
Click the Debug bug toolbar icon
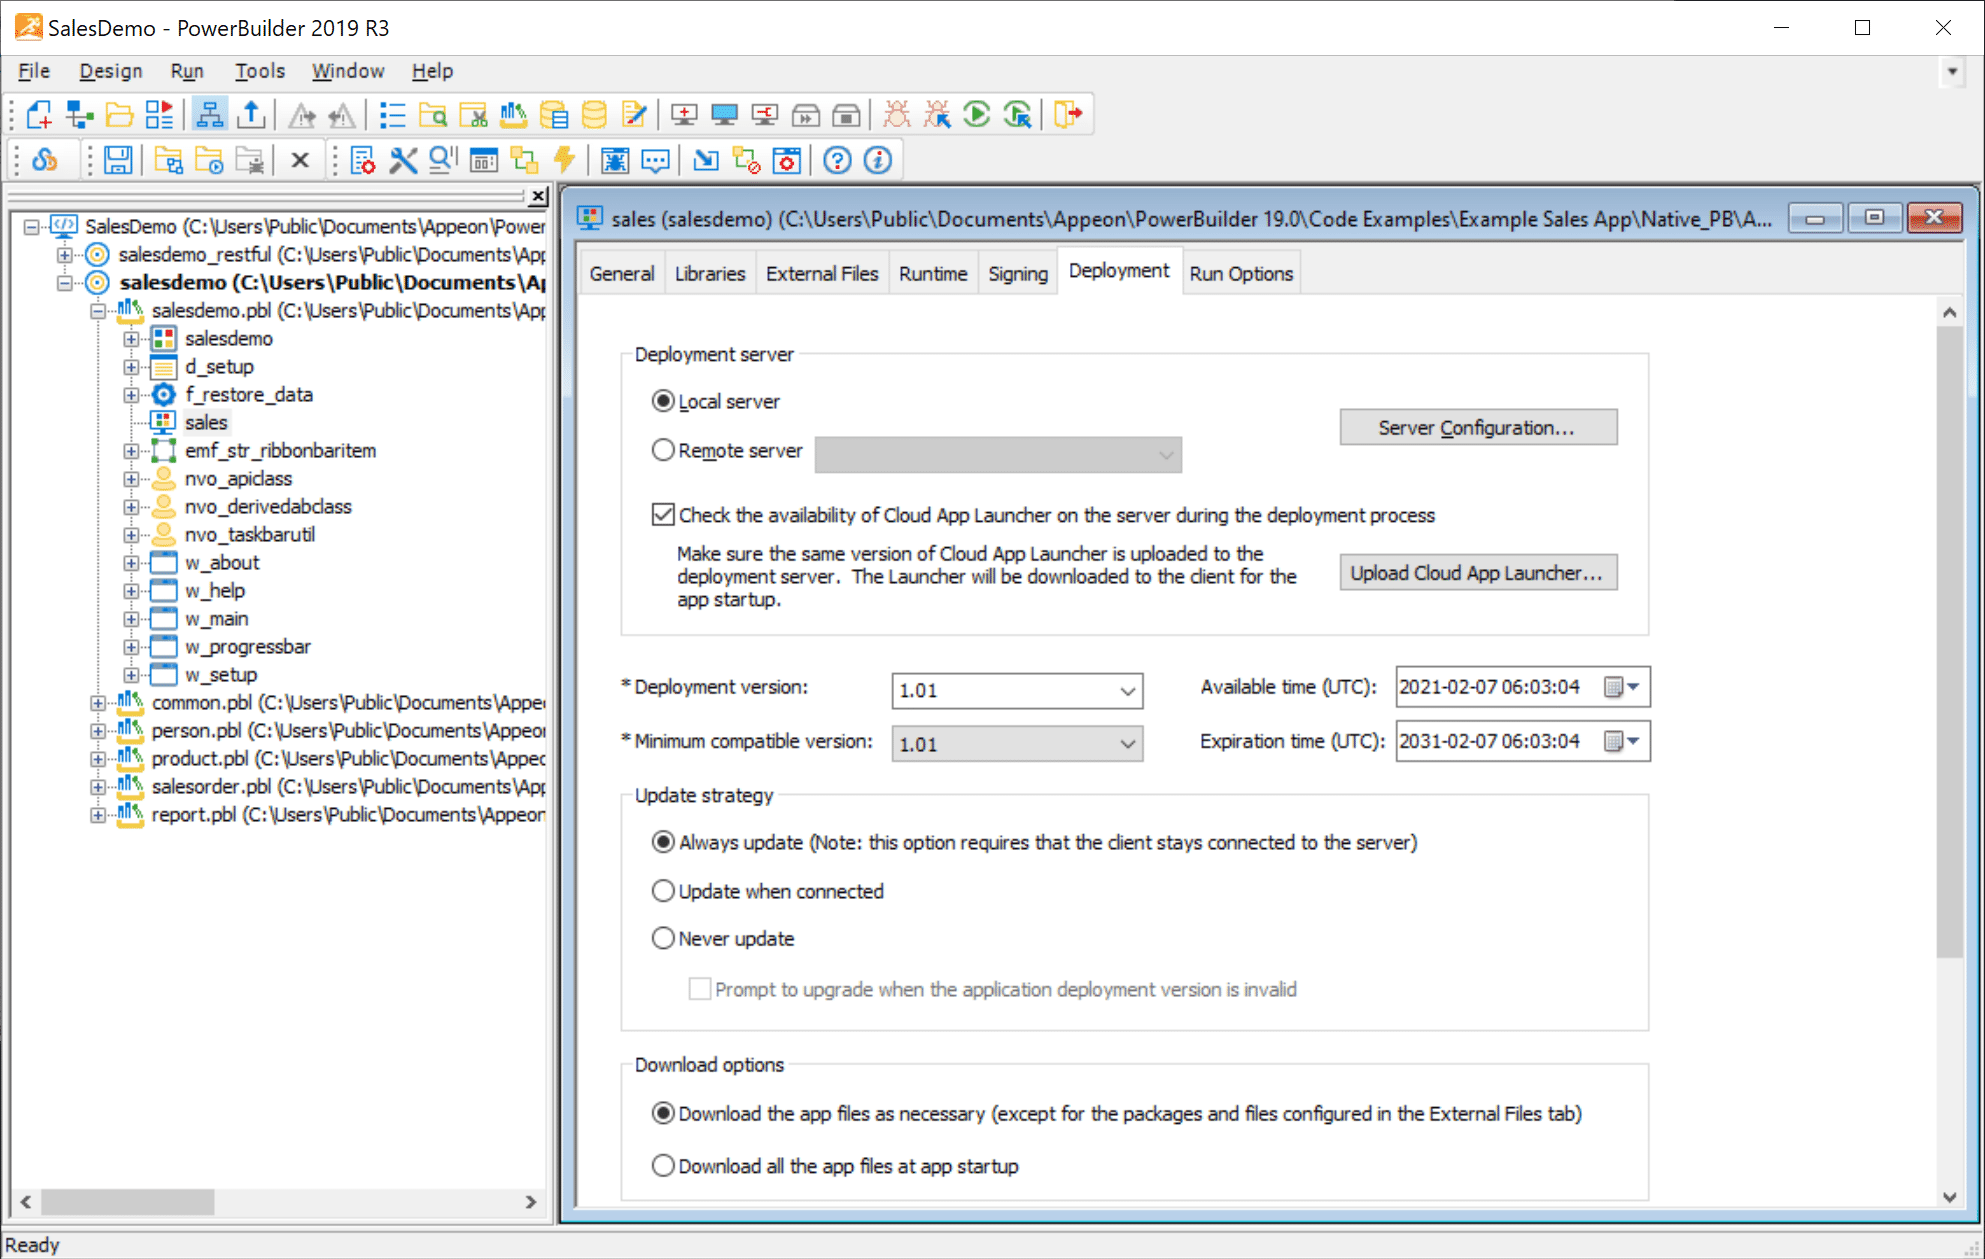point(897,115)
